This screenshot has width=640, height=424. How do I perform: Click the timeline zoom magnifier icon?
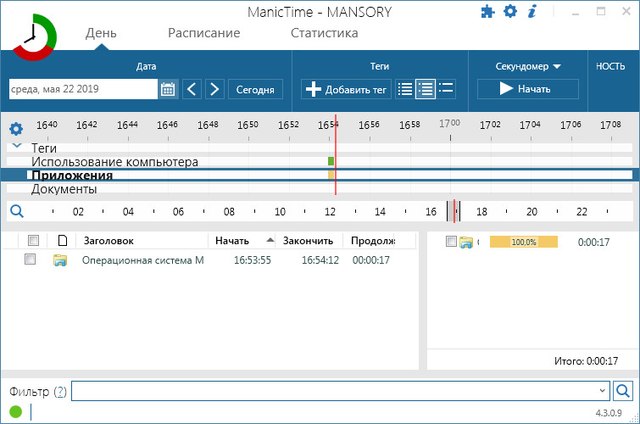[x=16, y=211]
